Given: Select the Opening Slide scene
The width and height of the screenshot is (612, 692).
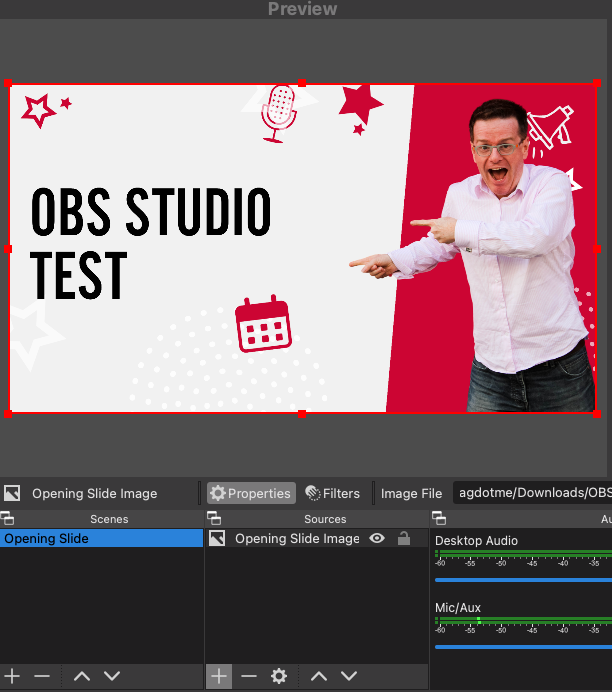Looking at the screenshot, I should coord(101,538).
